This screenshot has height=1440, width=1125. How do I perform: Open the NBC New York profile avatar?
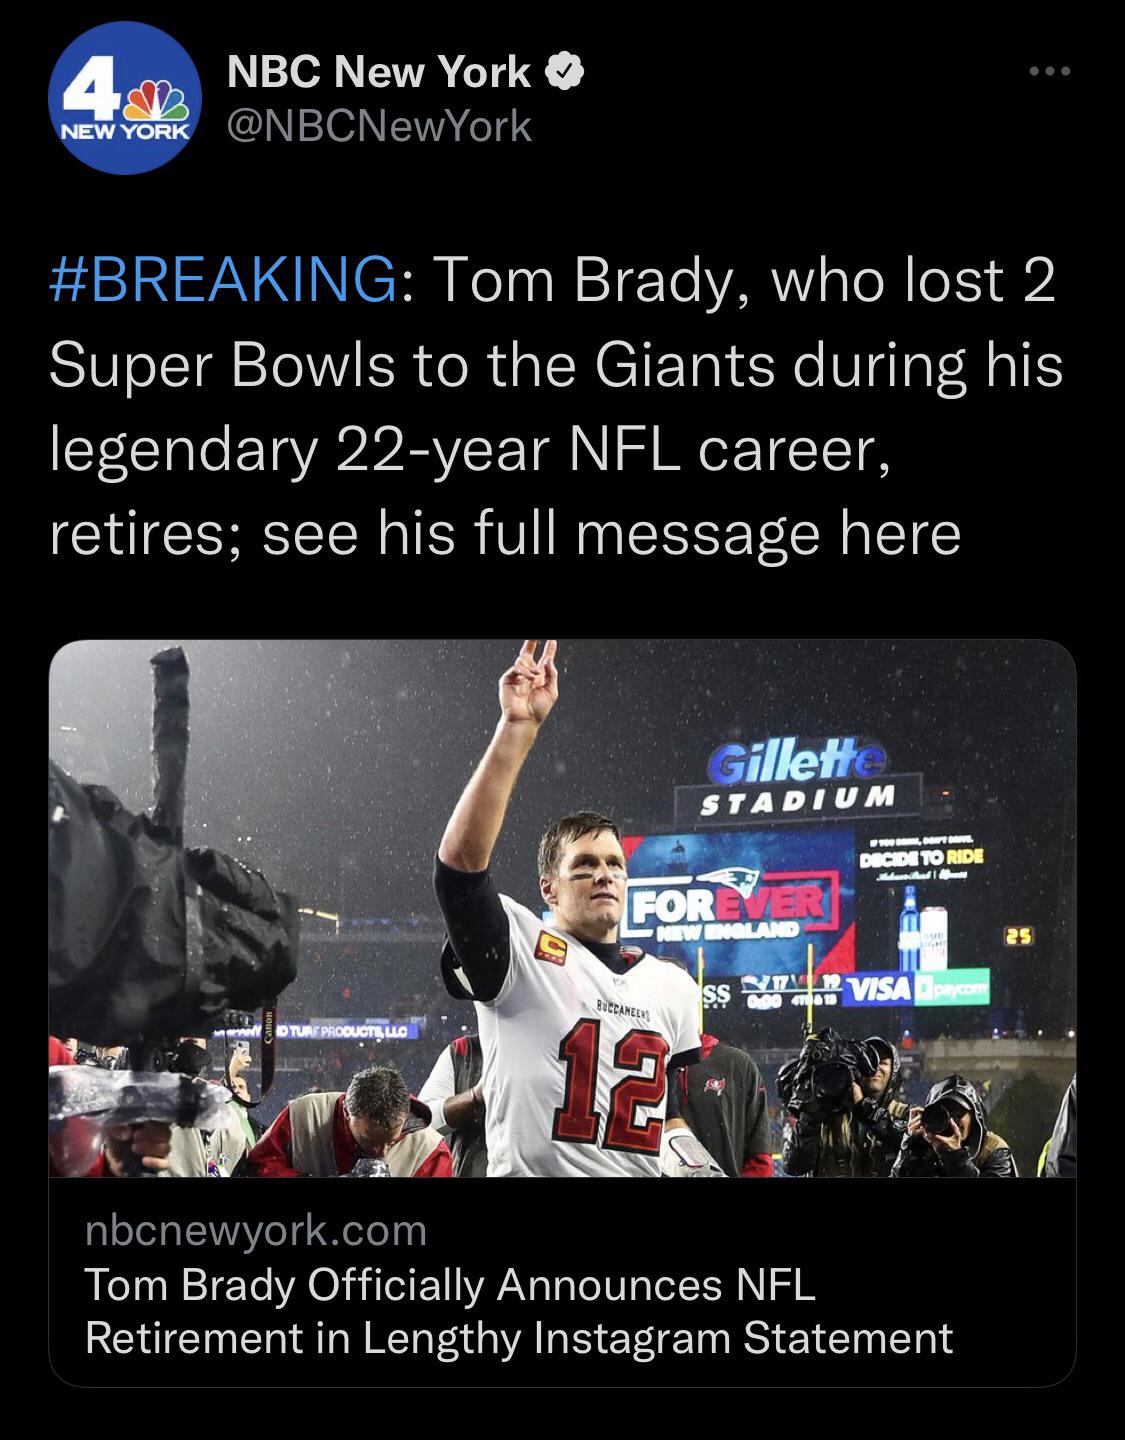coord(125,98)
